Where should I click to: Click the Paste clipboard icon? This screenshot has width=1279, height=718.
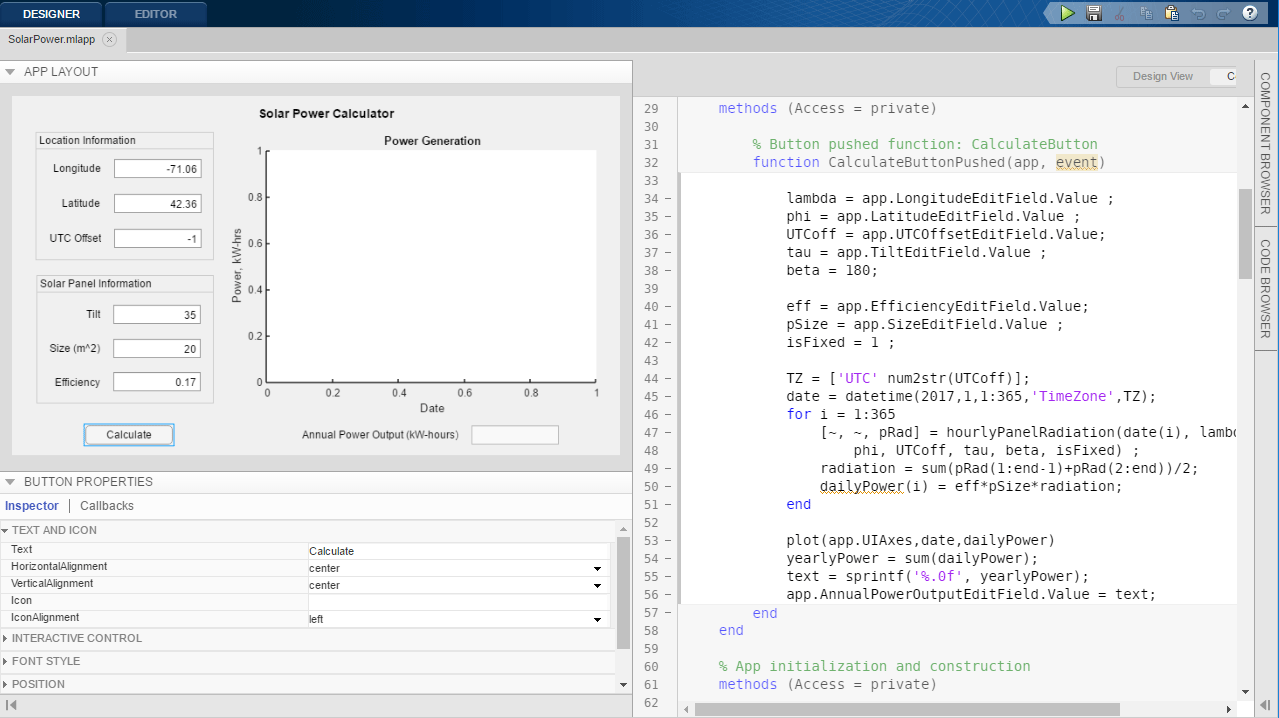(1172, 13)
